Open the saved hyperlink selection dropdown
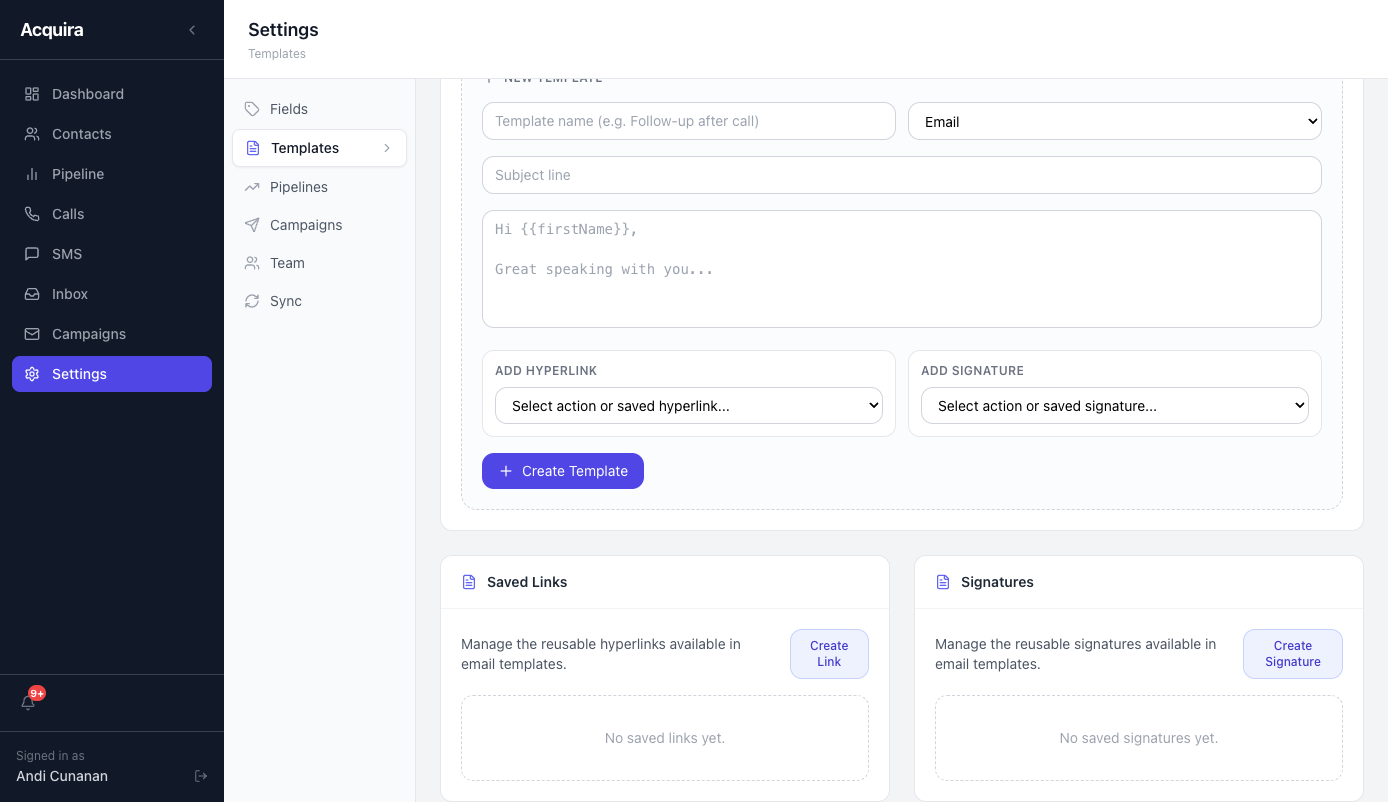1388x802 pixels. (688, 405)
